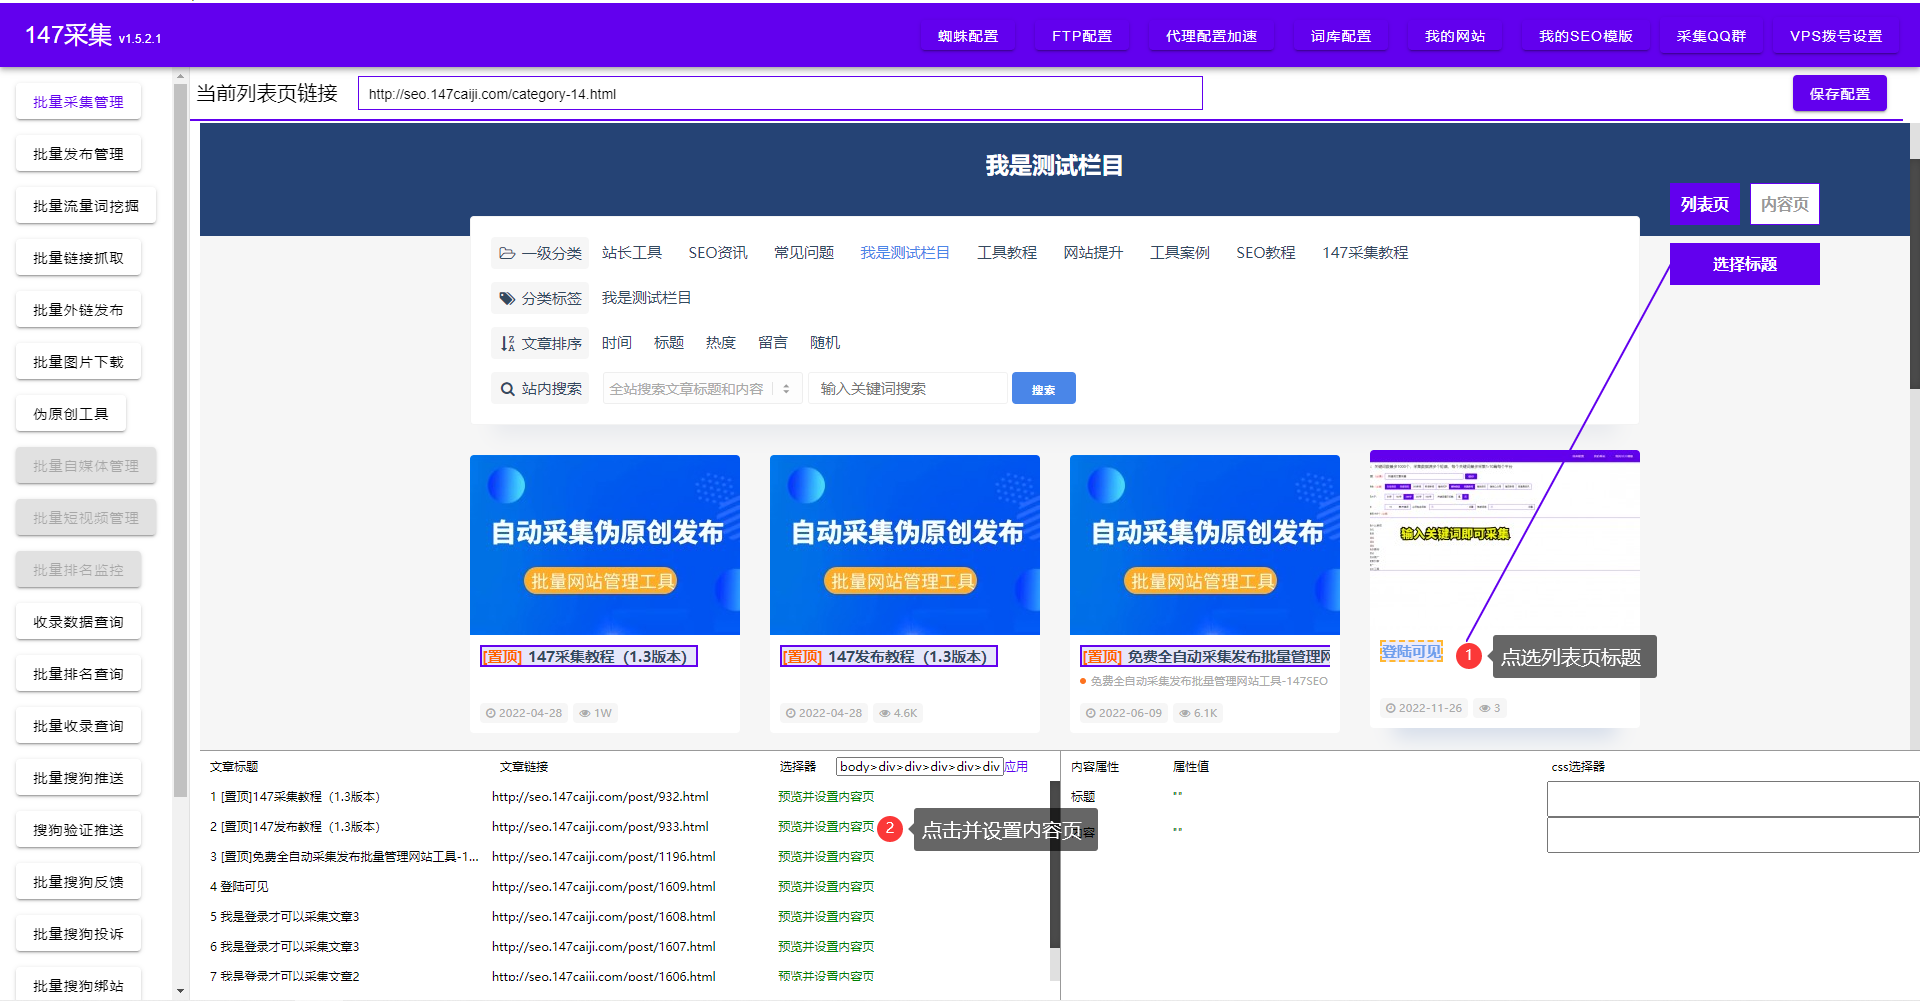
Task: Click the eye icon next to 6.1K views
Action: (1184, 713)
